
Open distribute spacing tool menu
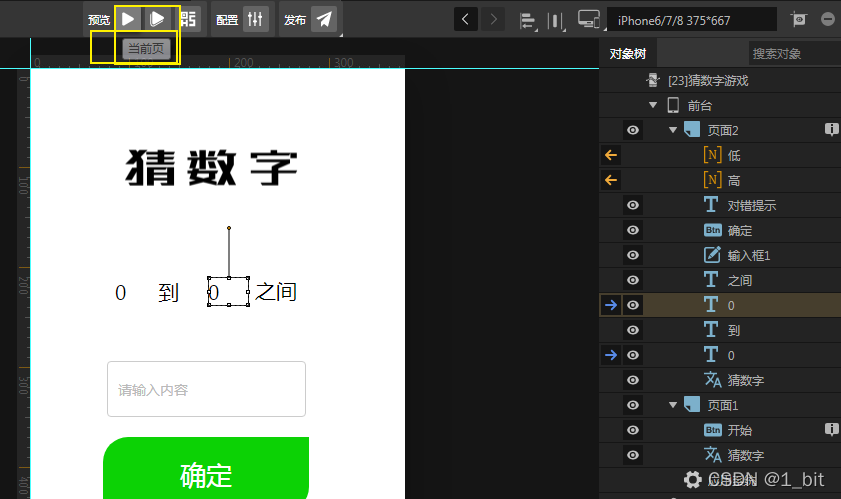point(556,21)
